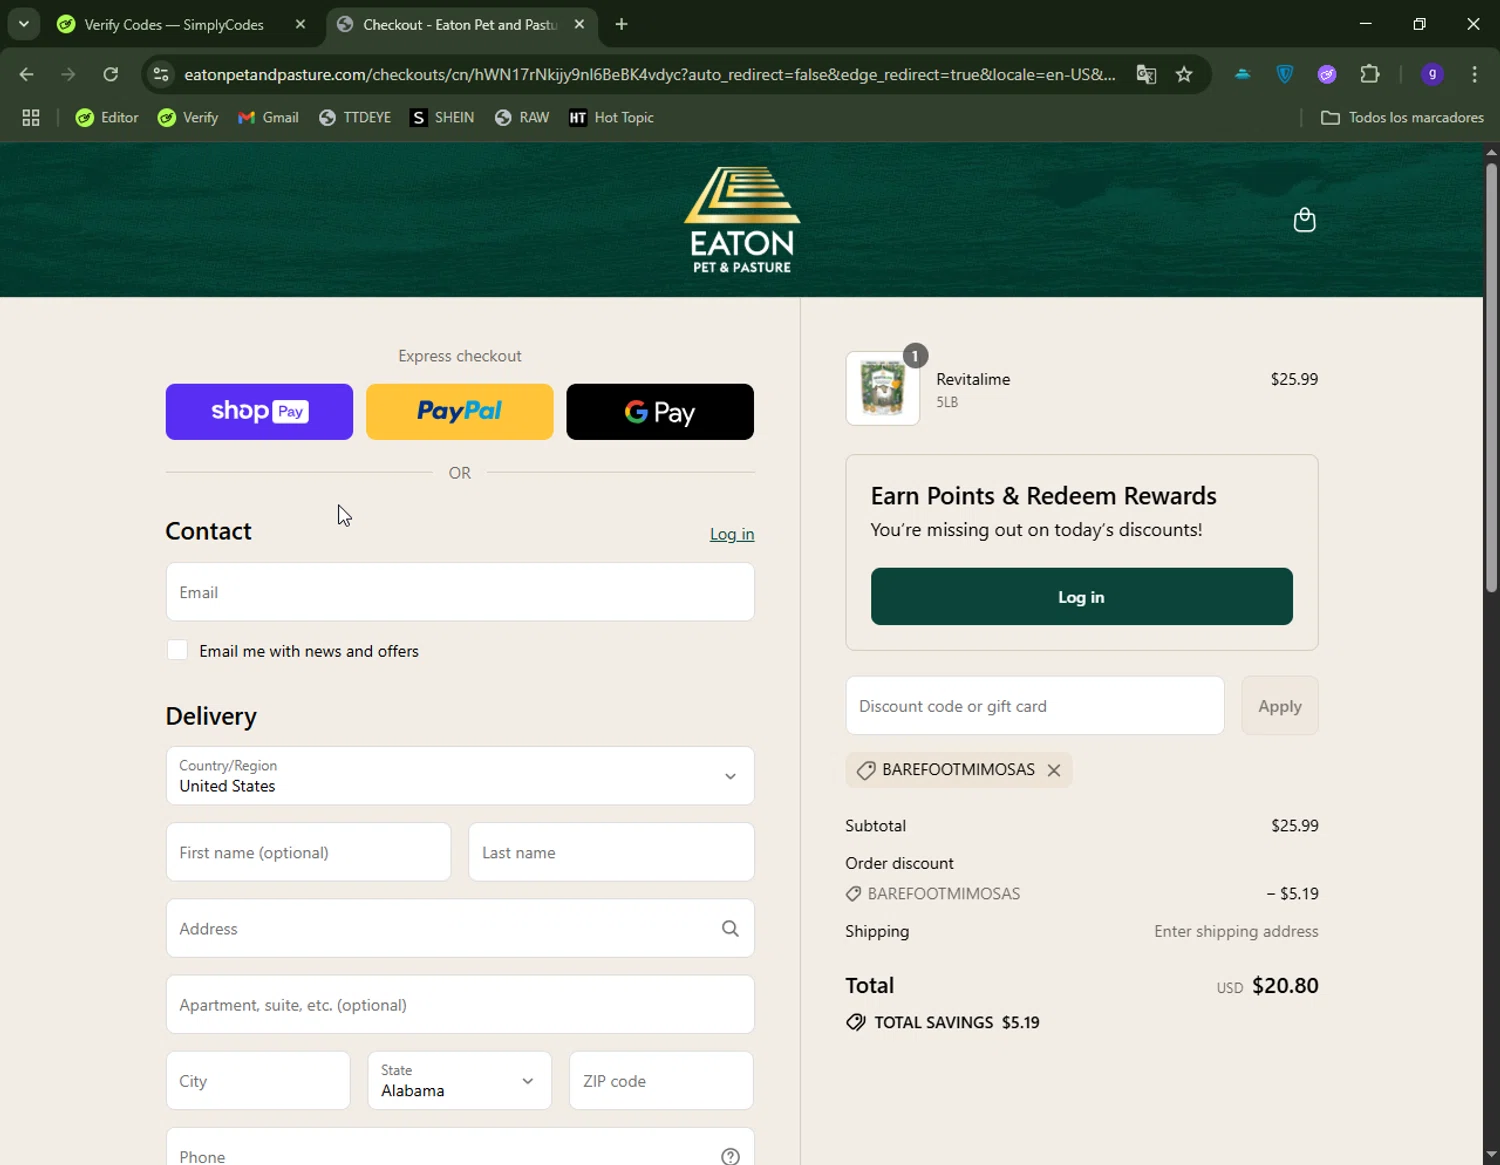Viewport: 1500px width, 1165px height.
Task: Click the Phone input field
Action: 460,1148
